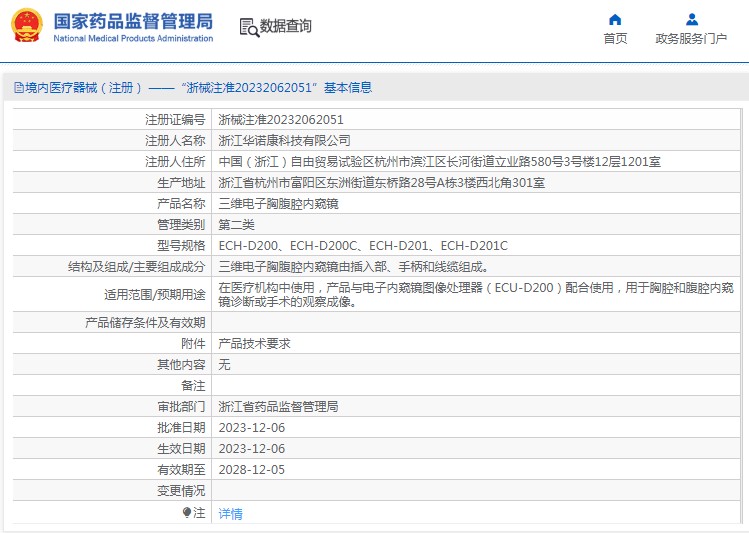Click the 审批部门 label
The width and height of the screenshot is (749, 533).
pos(181,406)
